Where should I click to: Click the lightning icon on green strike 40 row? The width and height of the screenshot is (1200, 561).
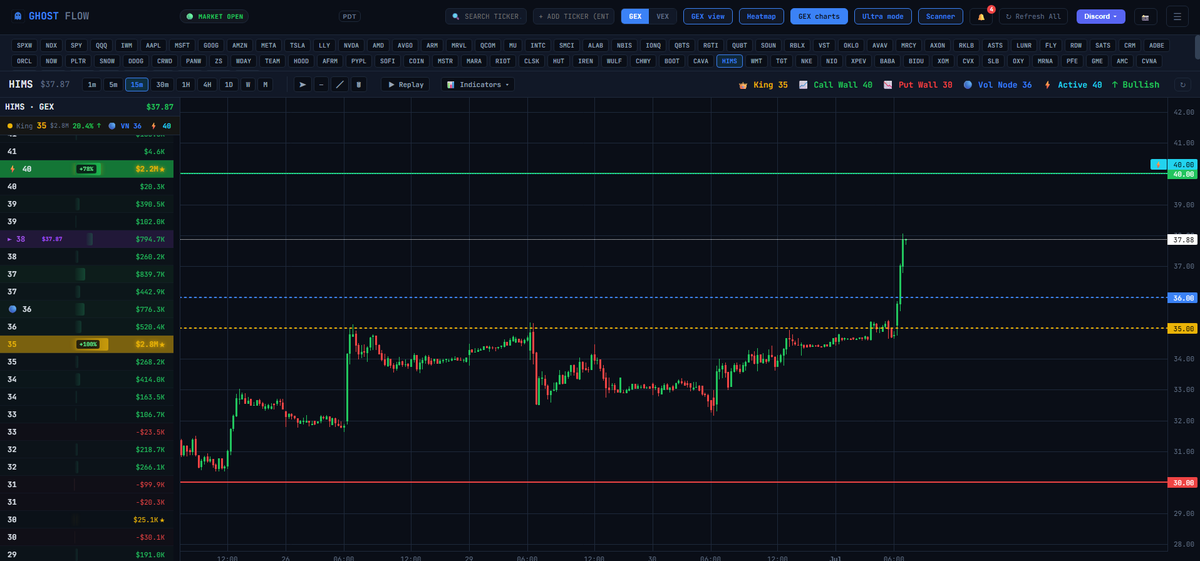(12, 169)
